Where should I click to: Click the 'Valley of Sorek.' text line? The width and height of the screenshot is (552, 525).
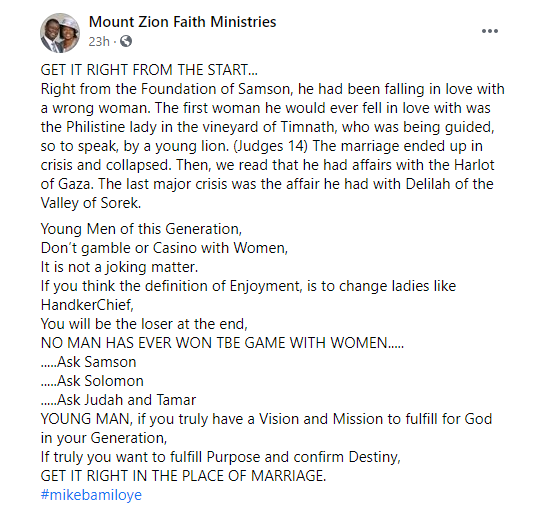click(x=91, y=203)
